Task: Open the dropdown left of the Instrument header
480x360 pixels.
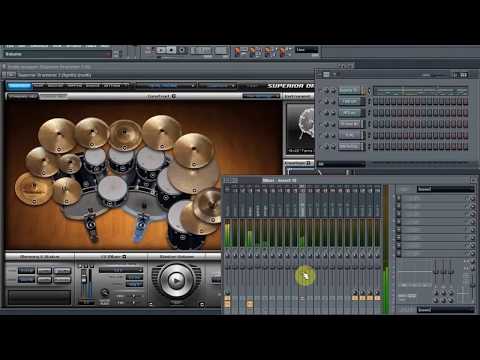Action: pyautogui.click(x=261, y=96)
